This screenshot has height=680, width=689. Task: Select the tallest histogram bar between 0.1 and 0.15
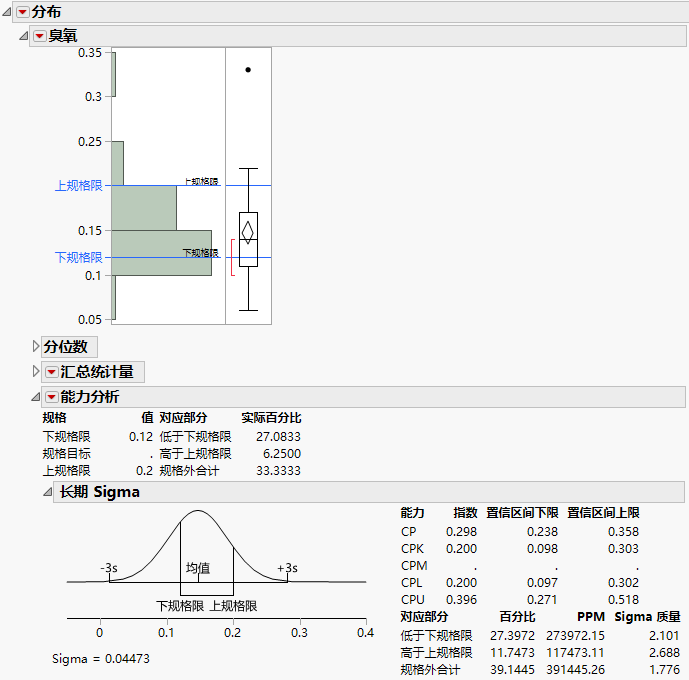[x=161, y=252]
